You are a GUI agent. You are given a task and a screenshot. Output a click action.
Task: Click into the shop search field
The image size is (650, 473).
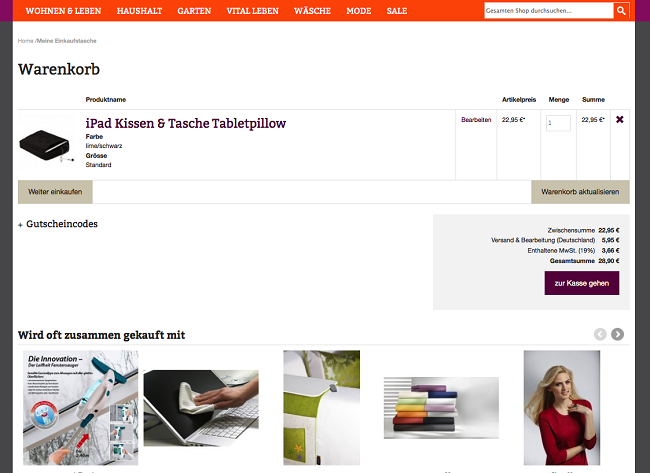[x=549, y=11]
